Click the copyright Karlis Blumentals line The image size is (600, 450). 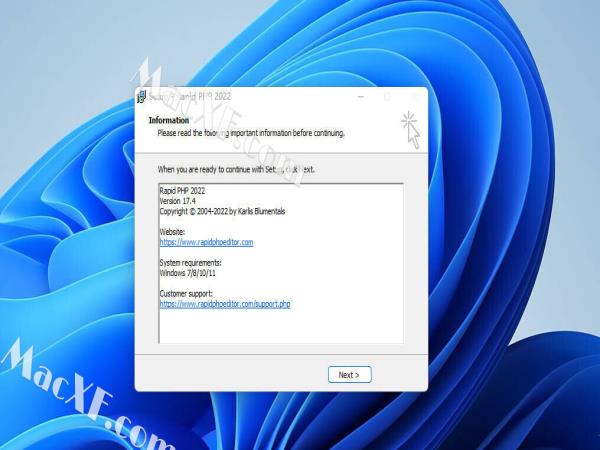coord(222,211)
